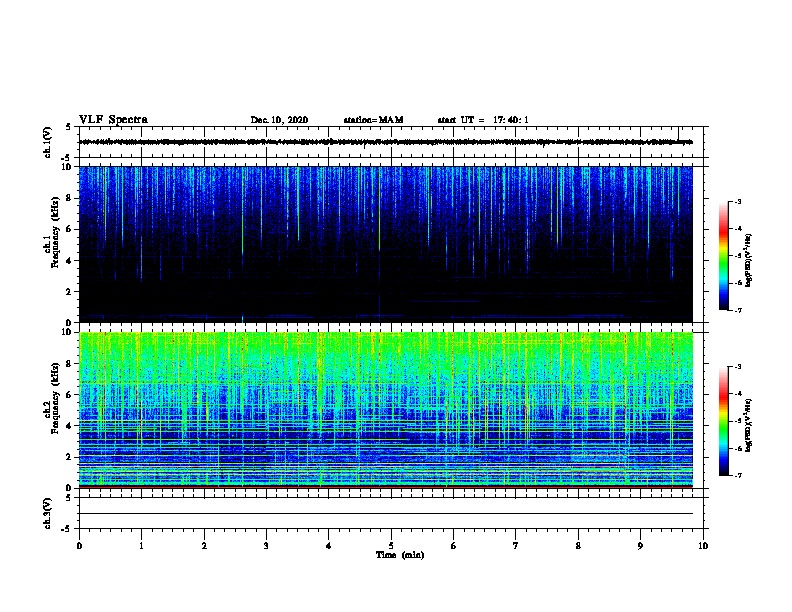Click the time axis tick label "5"
This screenshot has width=792, height=612.
[x=391, y=546]
